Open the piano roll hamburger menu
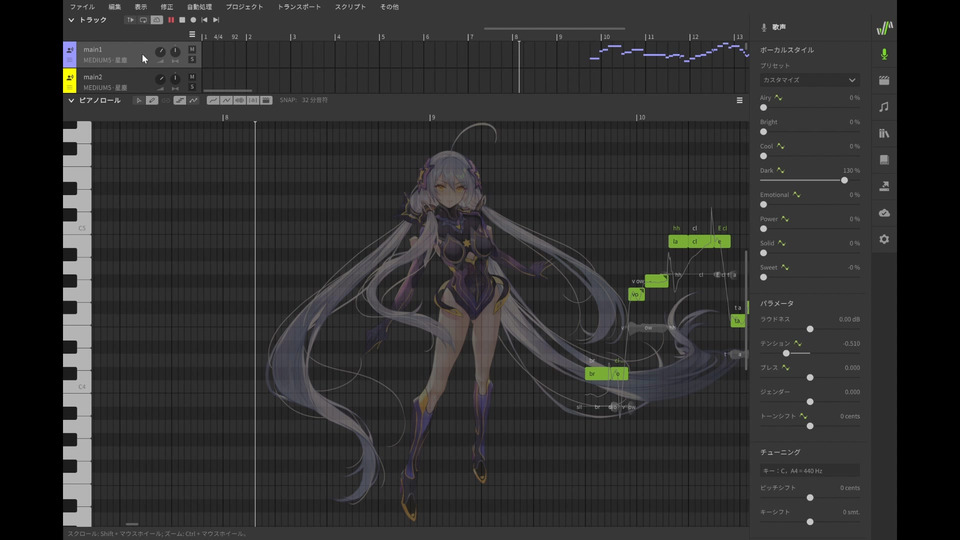This screenshot has width=960, height=540. click(x=740, y=100)
